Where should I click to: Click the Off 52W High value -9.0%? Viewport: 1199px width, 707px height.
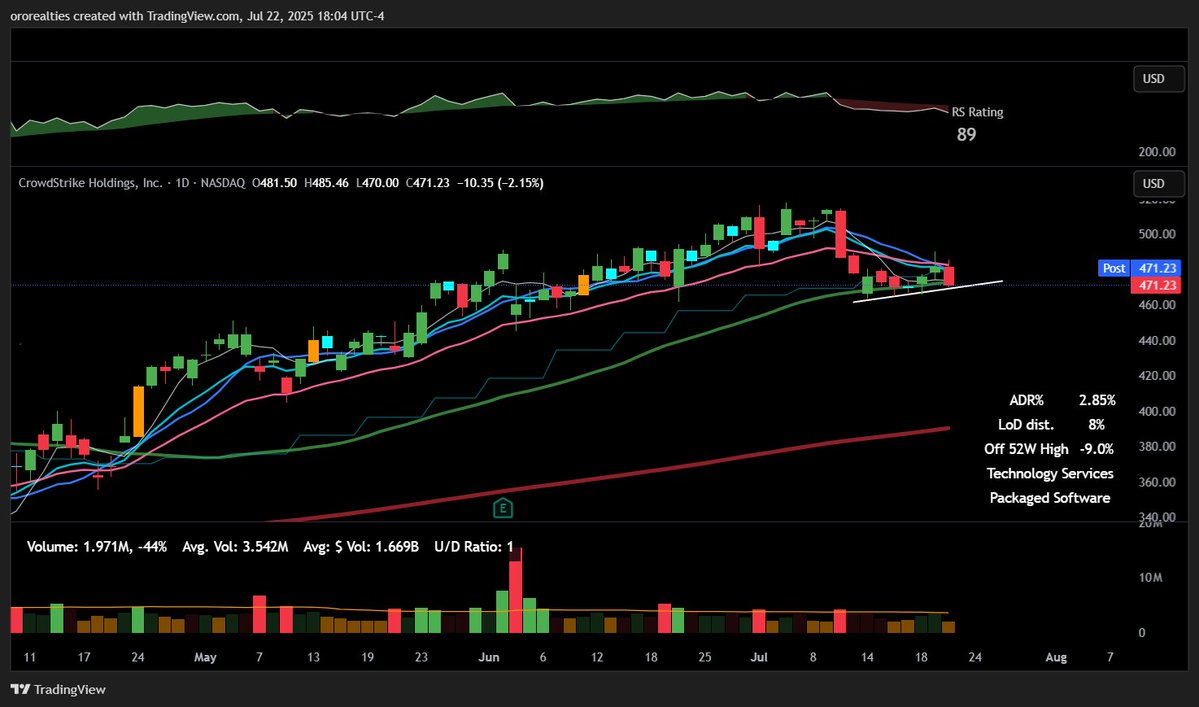(x=1097, y=449)
